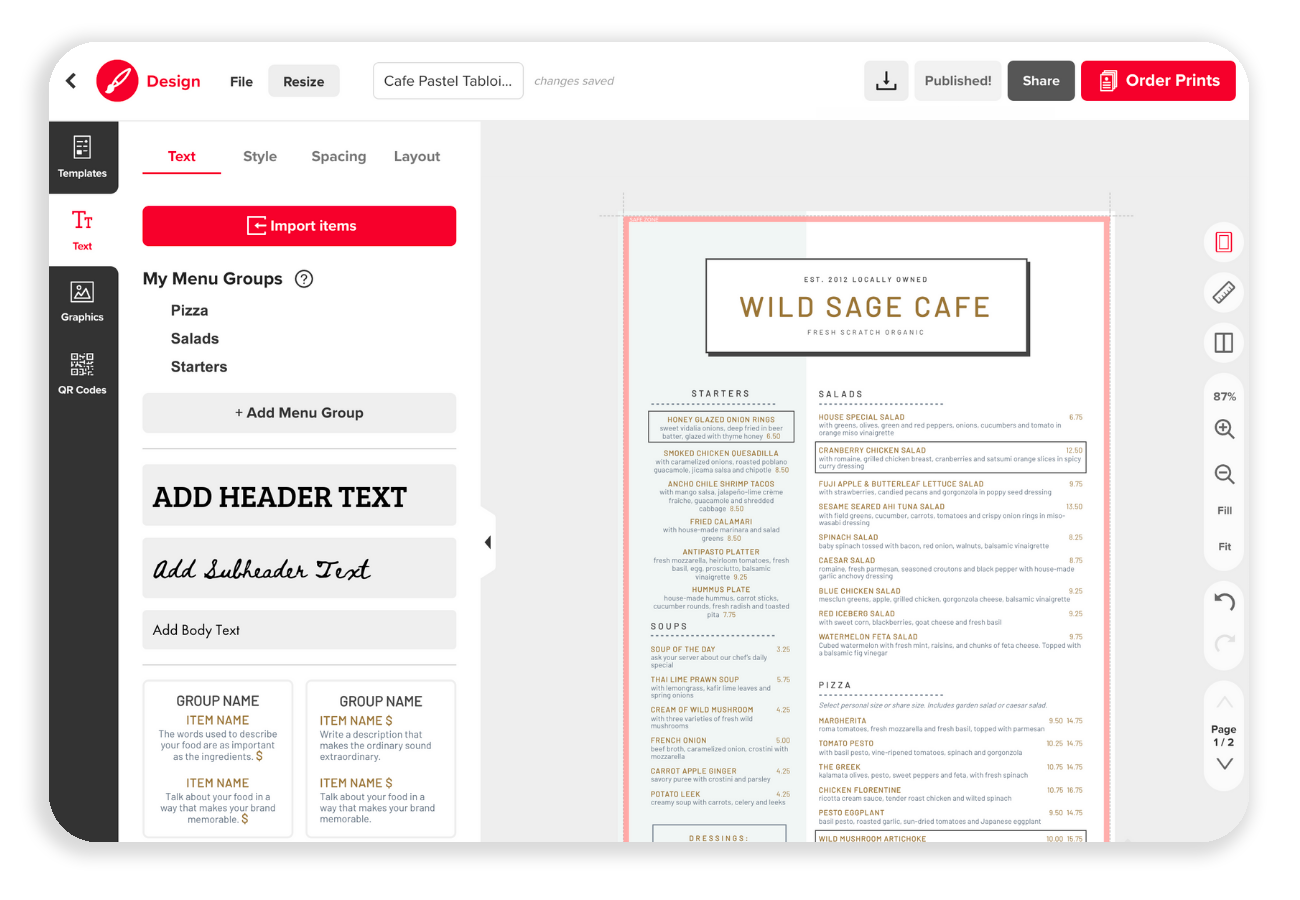
Task: Select the Cranberry Chicken Salad item
Action: click(x=951, y=458)
